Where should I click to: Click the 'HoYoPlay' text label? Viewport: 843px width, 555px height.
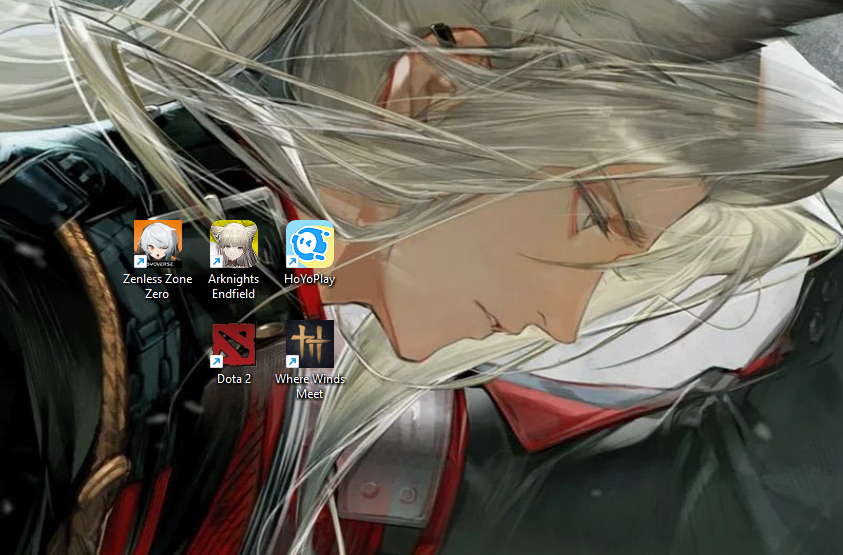pyautogui.click(x=310, y=280)
